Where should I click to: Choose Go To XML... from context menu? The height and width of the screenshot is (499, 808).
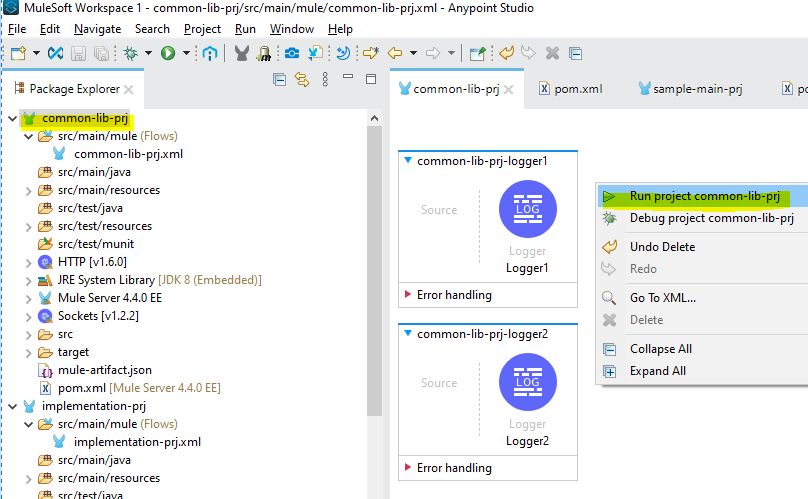coord(662,297)
